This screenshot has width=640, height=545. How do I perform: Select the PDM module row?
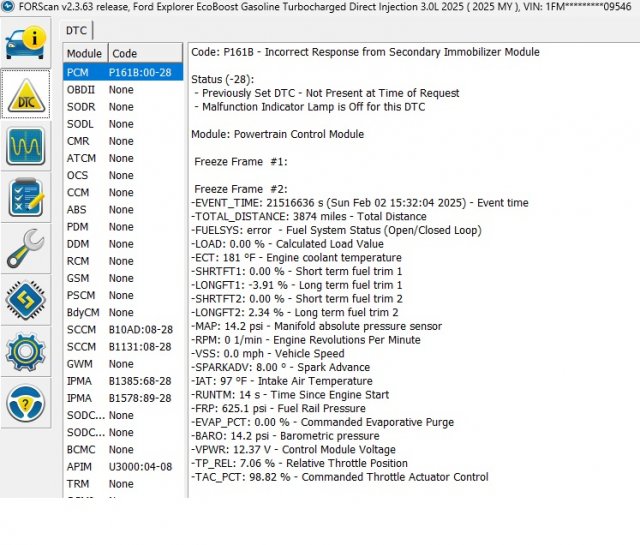[x=123, y=227]
